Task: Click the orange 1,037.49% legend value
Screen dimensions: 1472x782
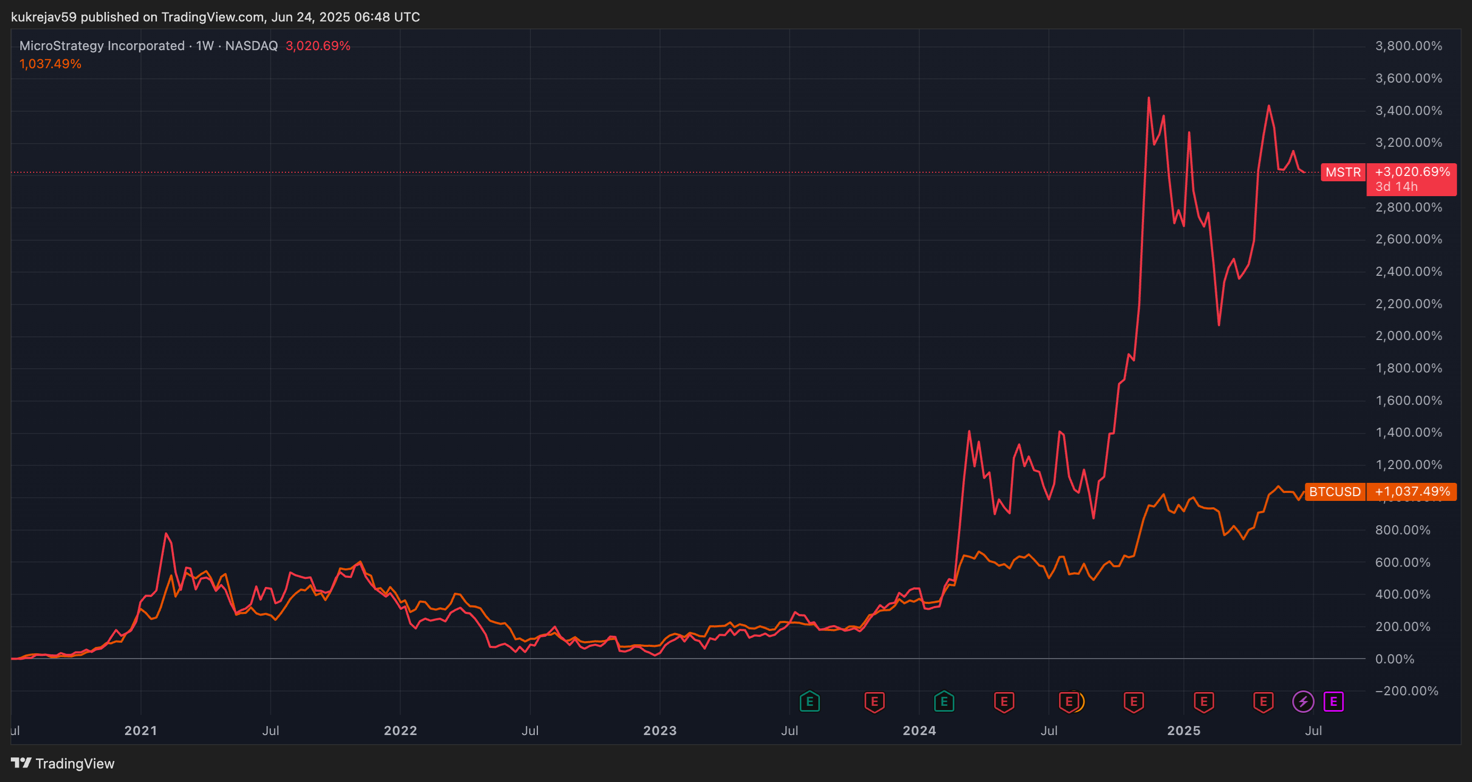Action: [50, 64]
